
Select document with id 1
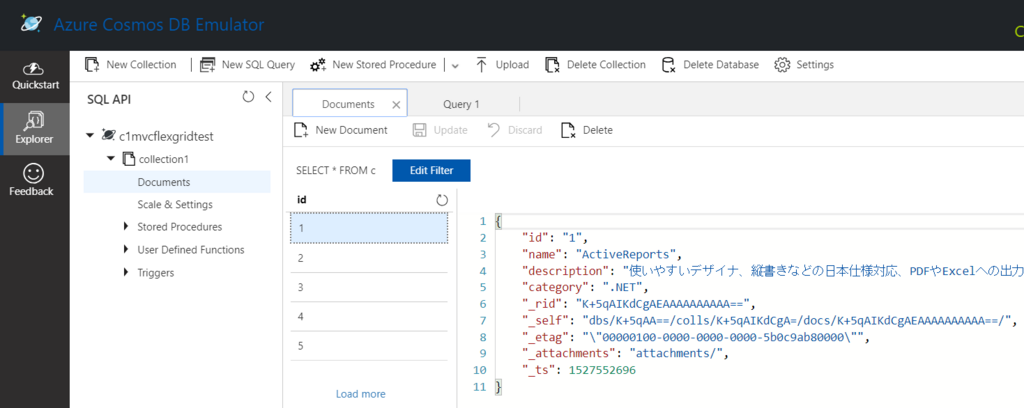(x=369, y=228)
